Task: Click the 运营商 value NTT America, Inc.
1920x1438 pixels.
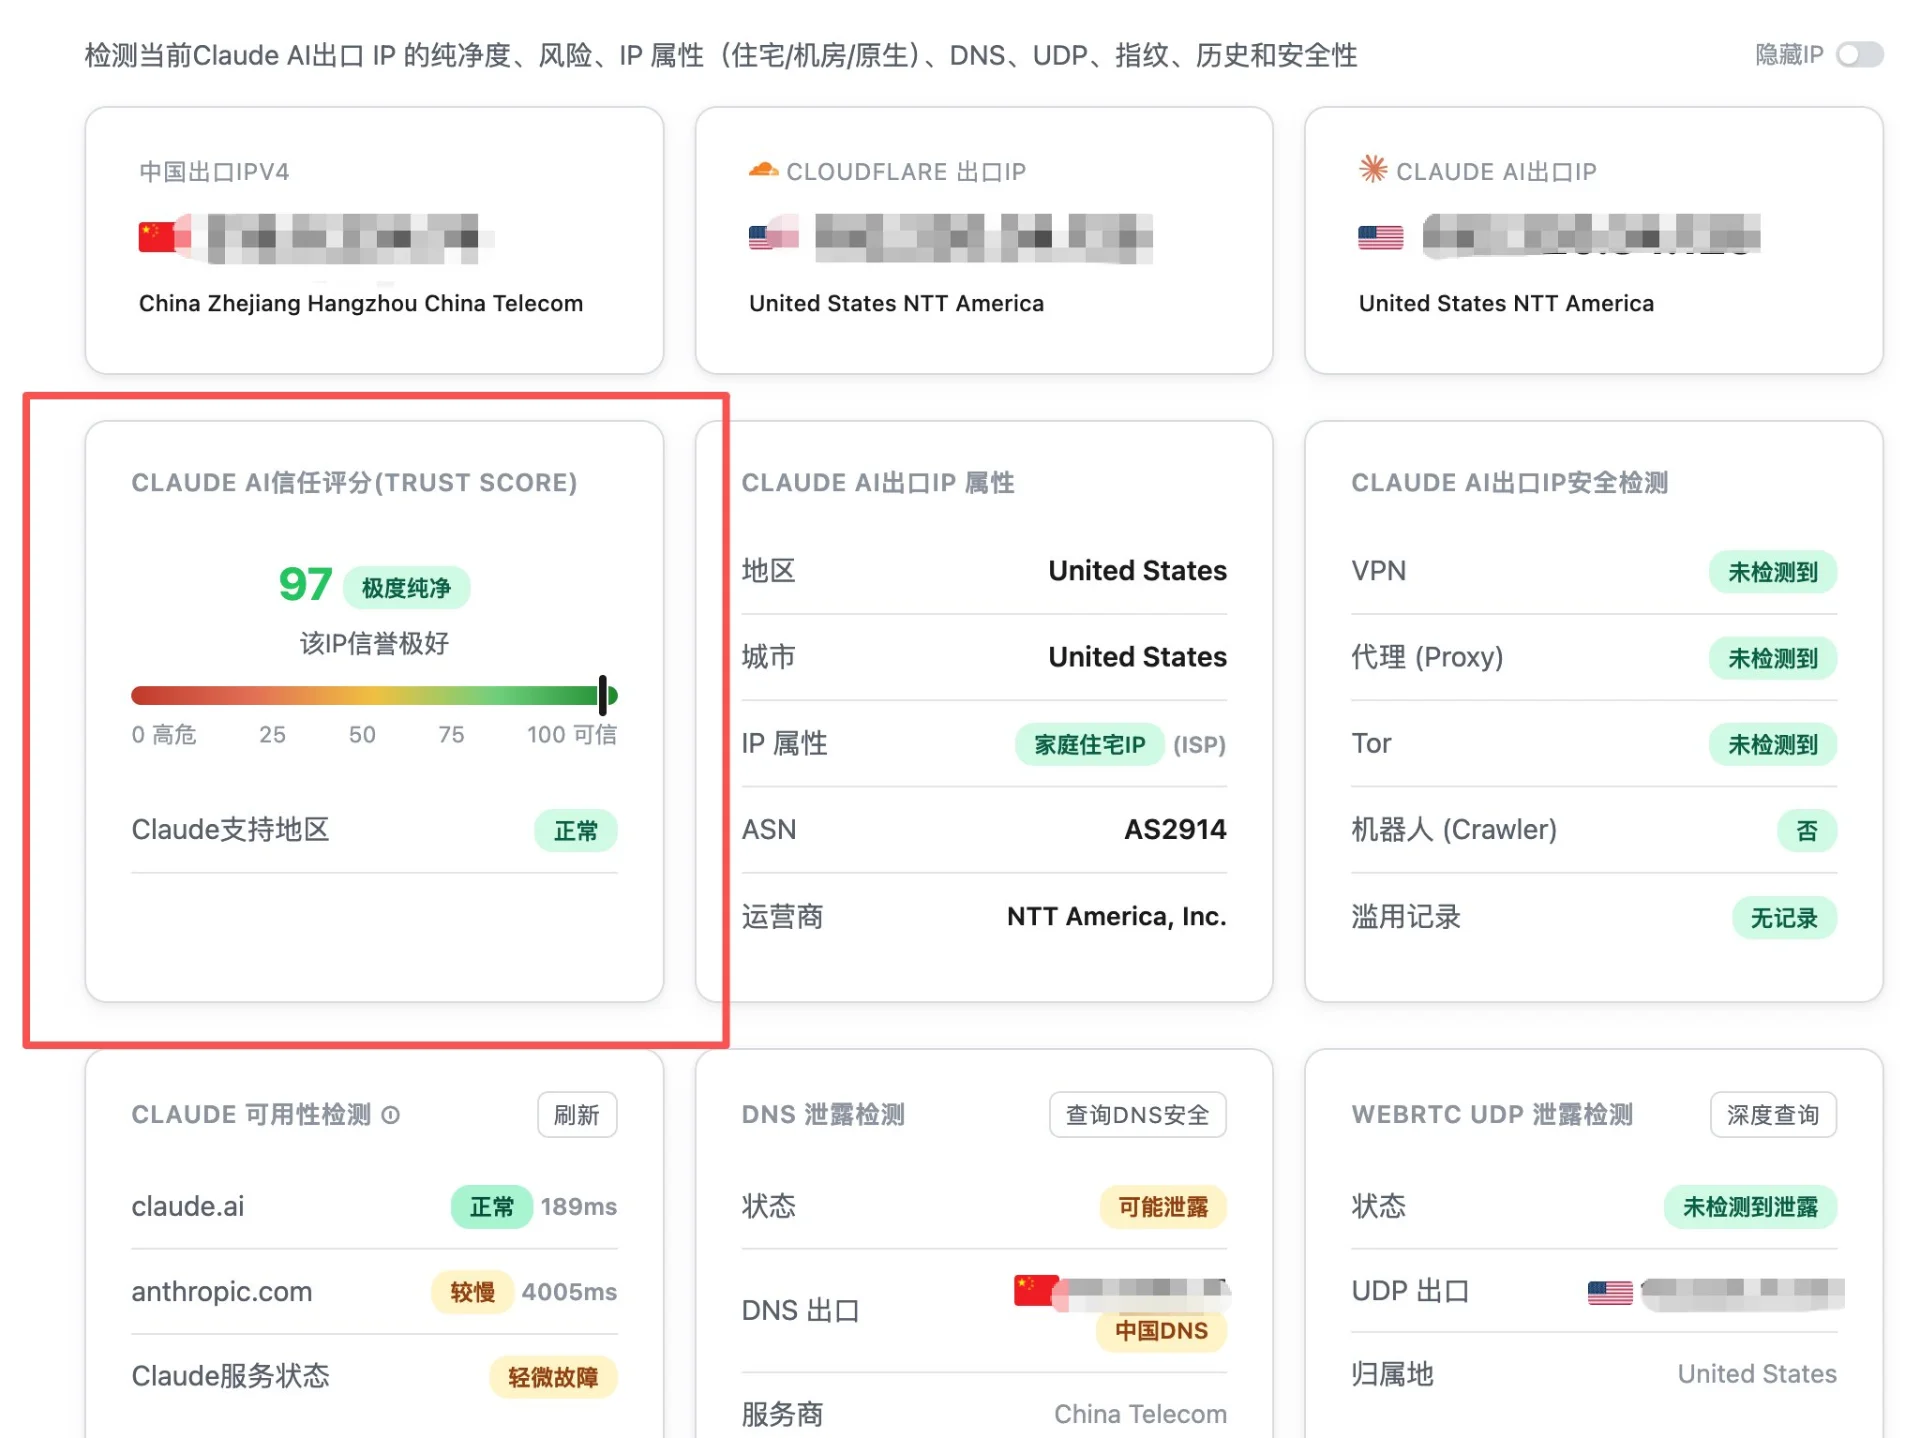Action: (x=1116, y=916)
